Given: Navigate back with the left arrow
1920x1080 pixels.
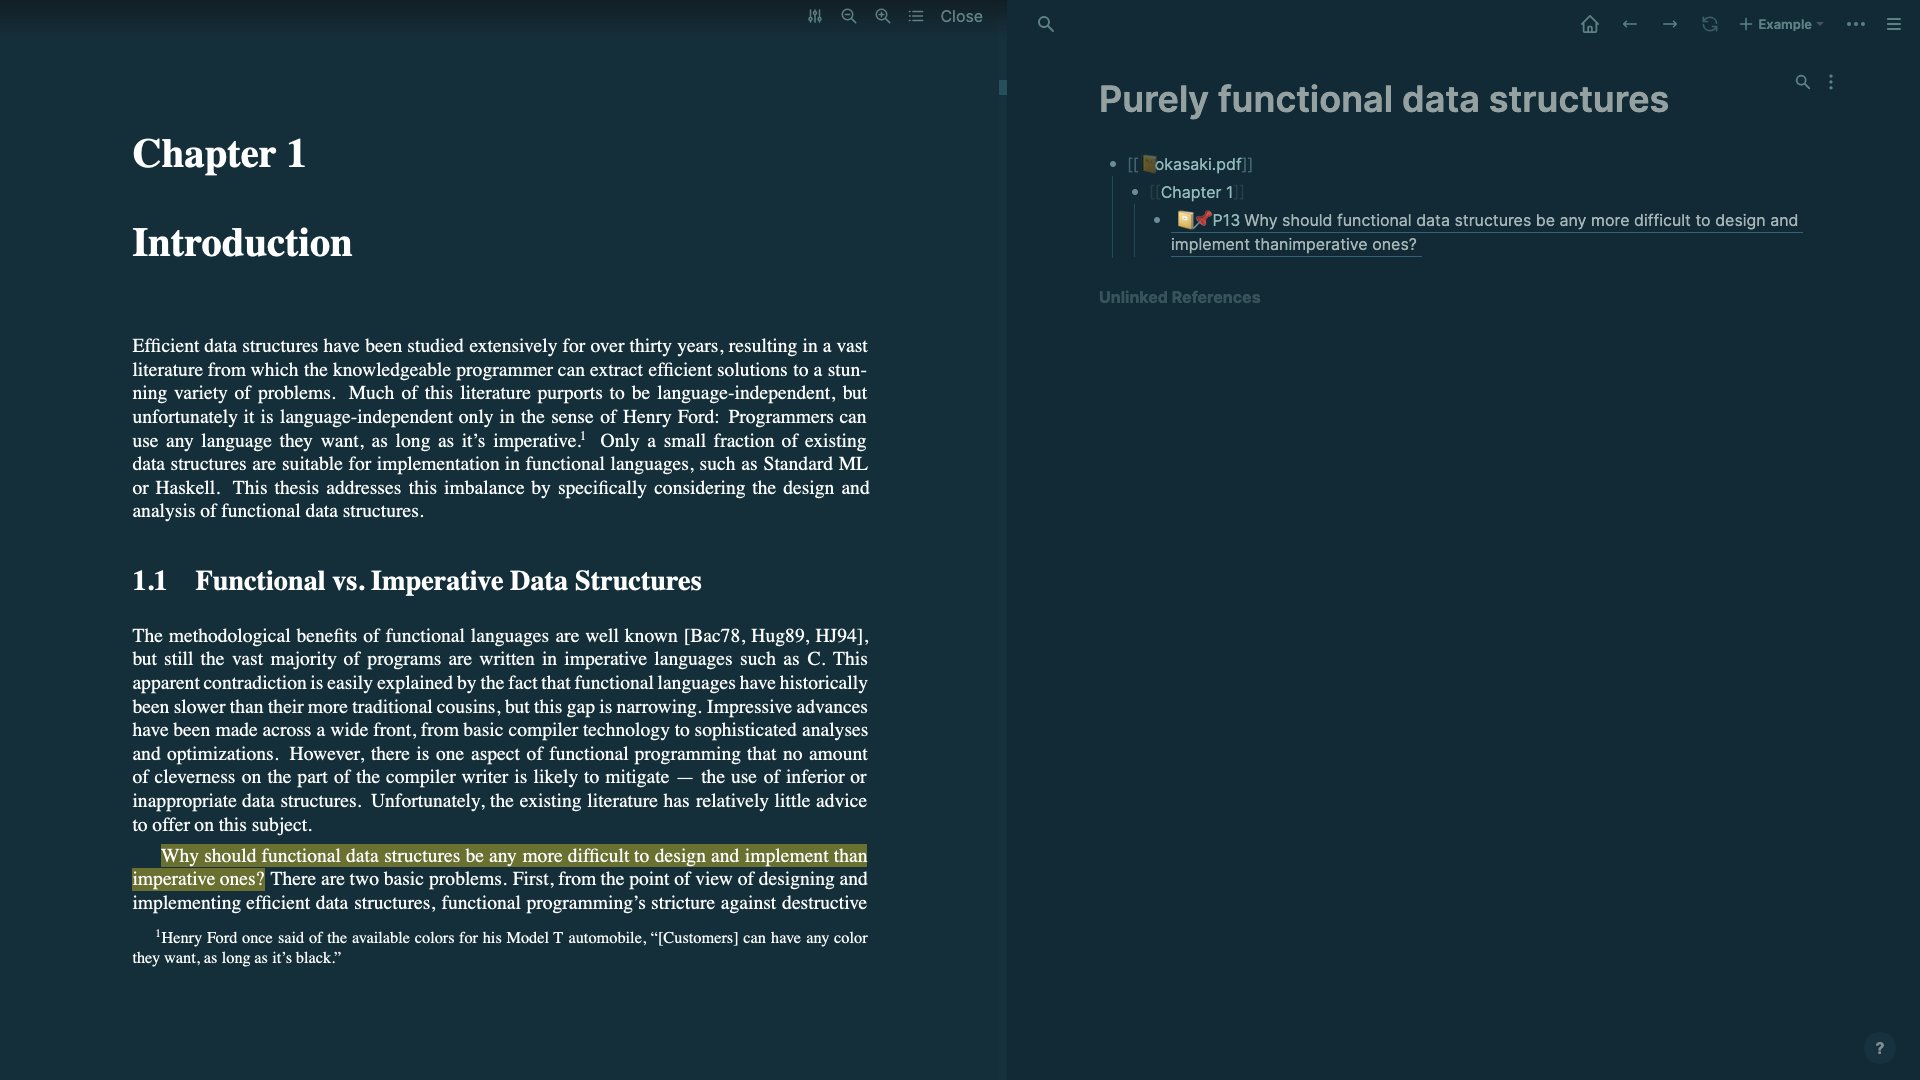Looking at the screenshot, I should 1630,24.
